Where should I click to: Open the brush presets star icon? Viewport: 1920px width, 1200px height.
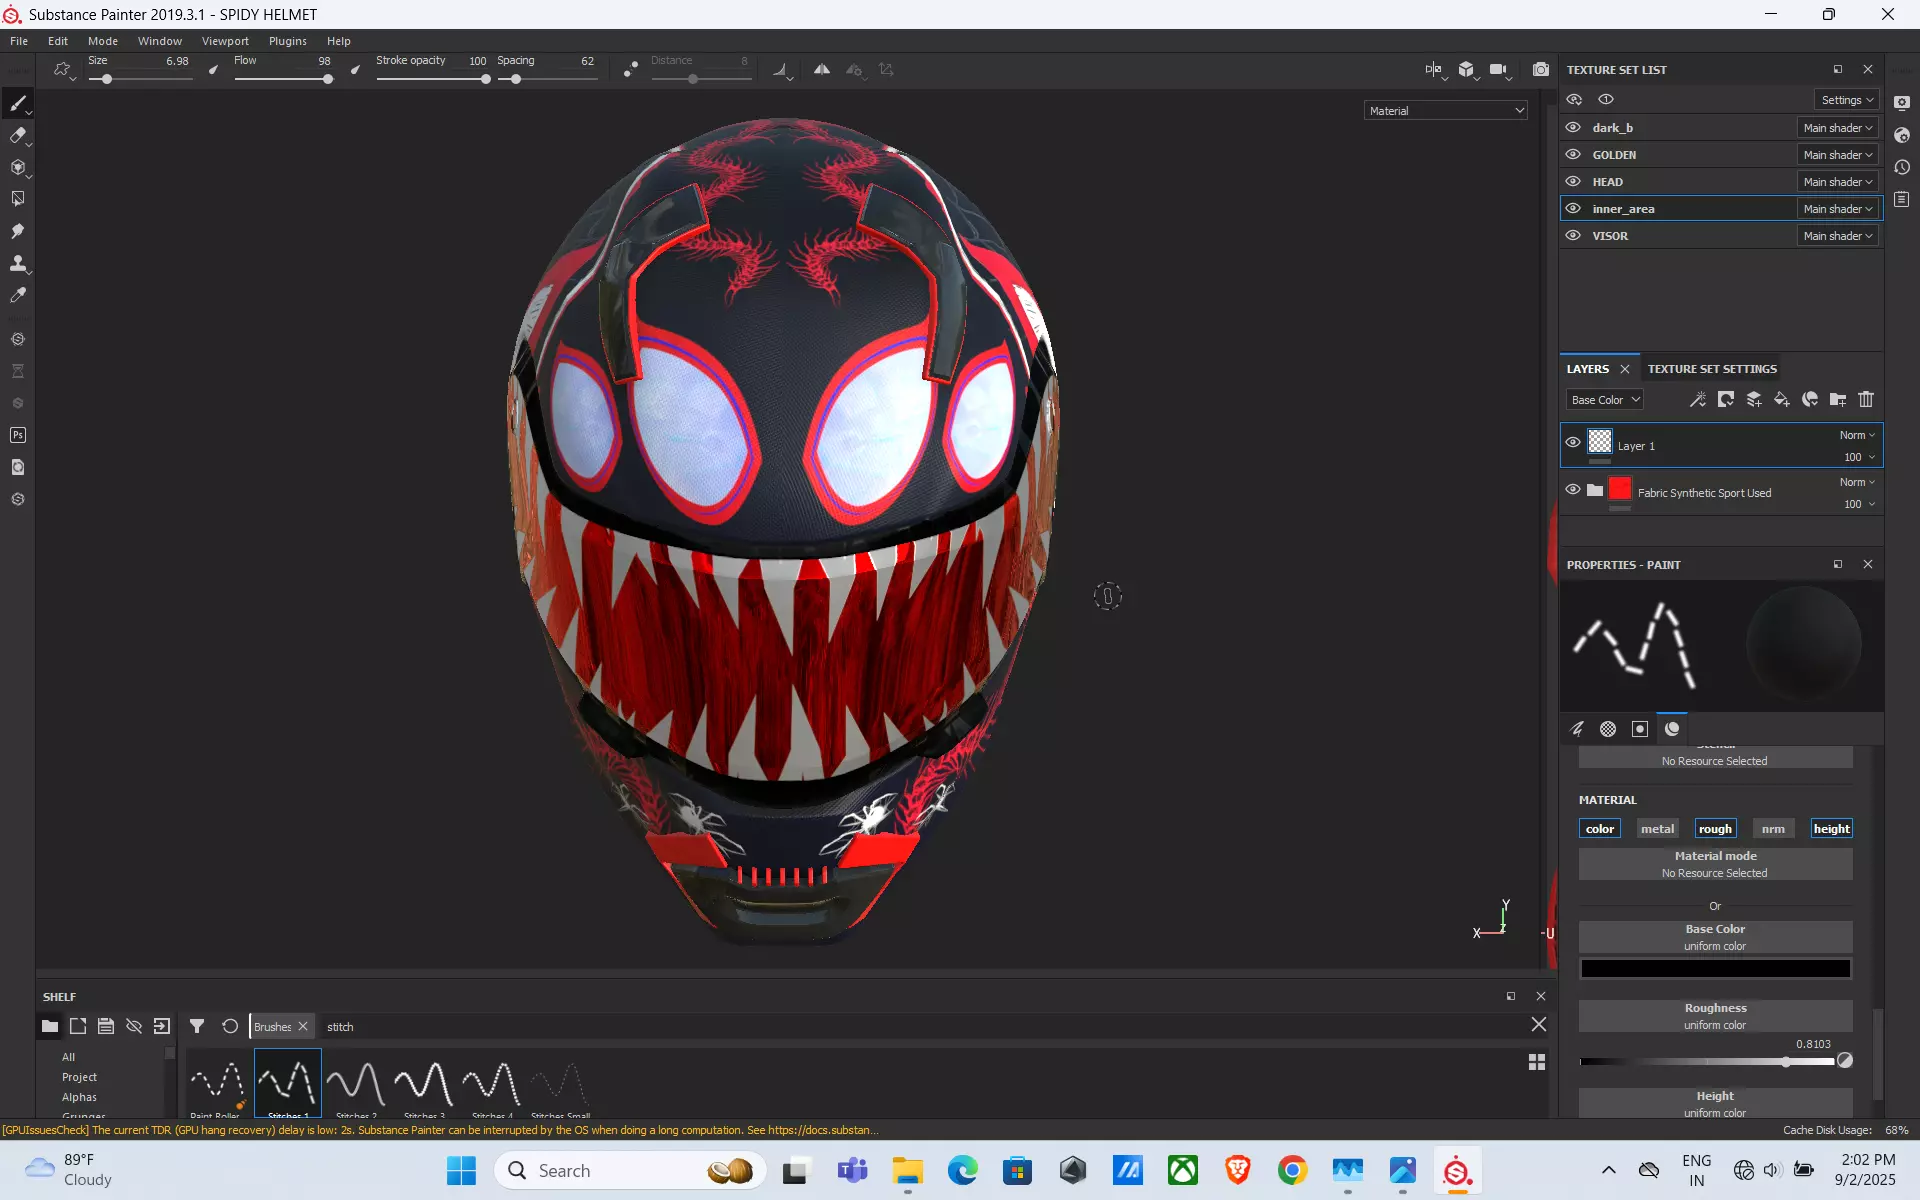[62, 69]
